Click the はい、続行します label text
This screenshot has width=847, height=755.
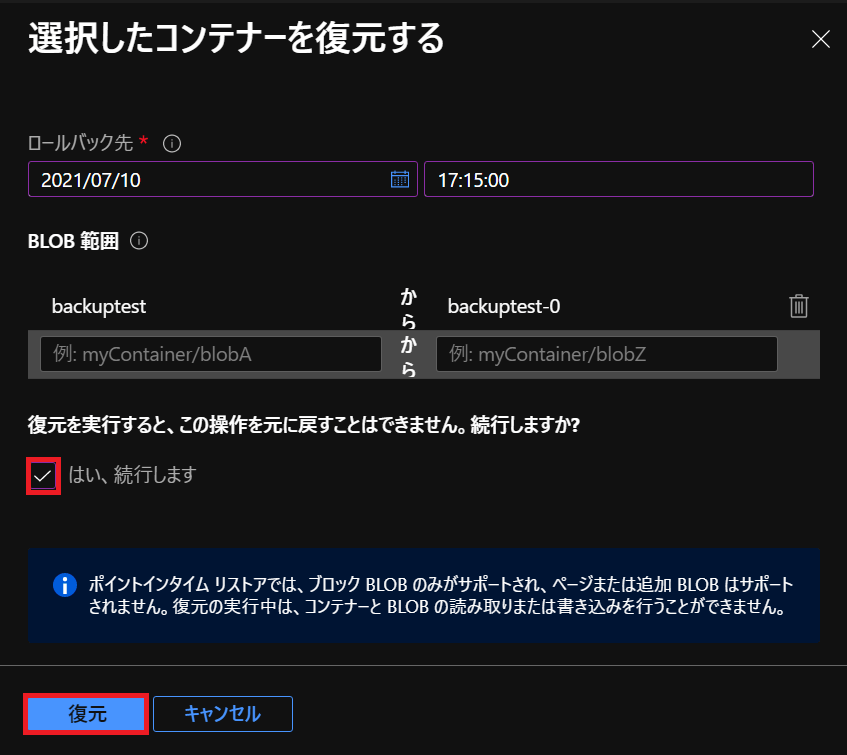tap(132, 475)
